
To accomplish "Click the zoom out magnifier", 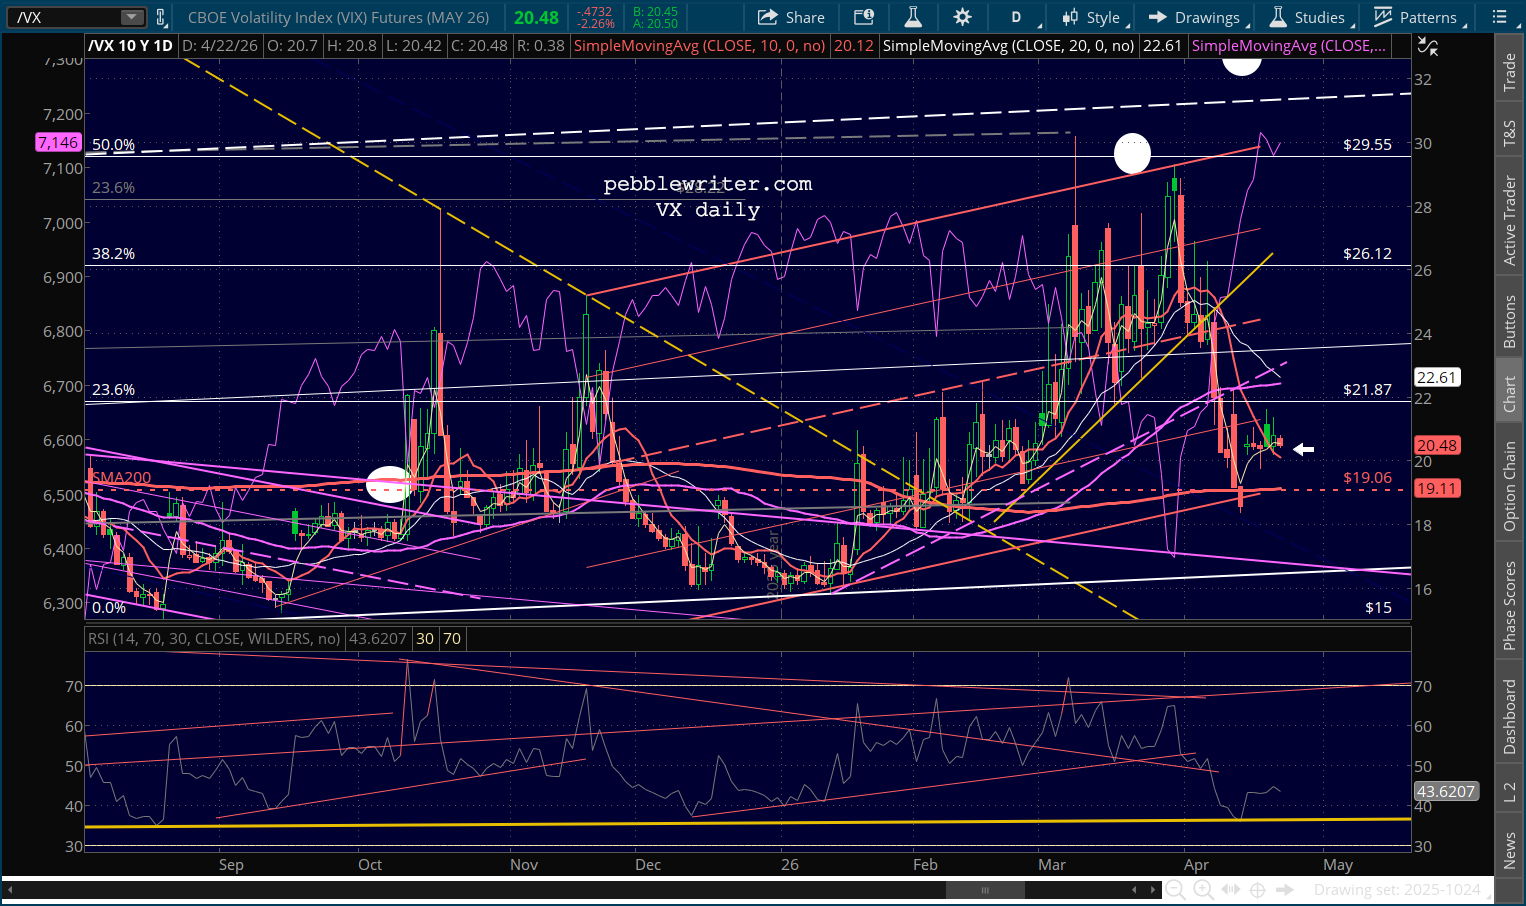I will pos(1175,890).
